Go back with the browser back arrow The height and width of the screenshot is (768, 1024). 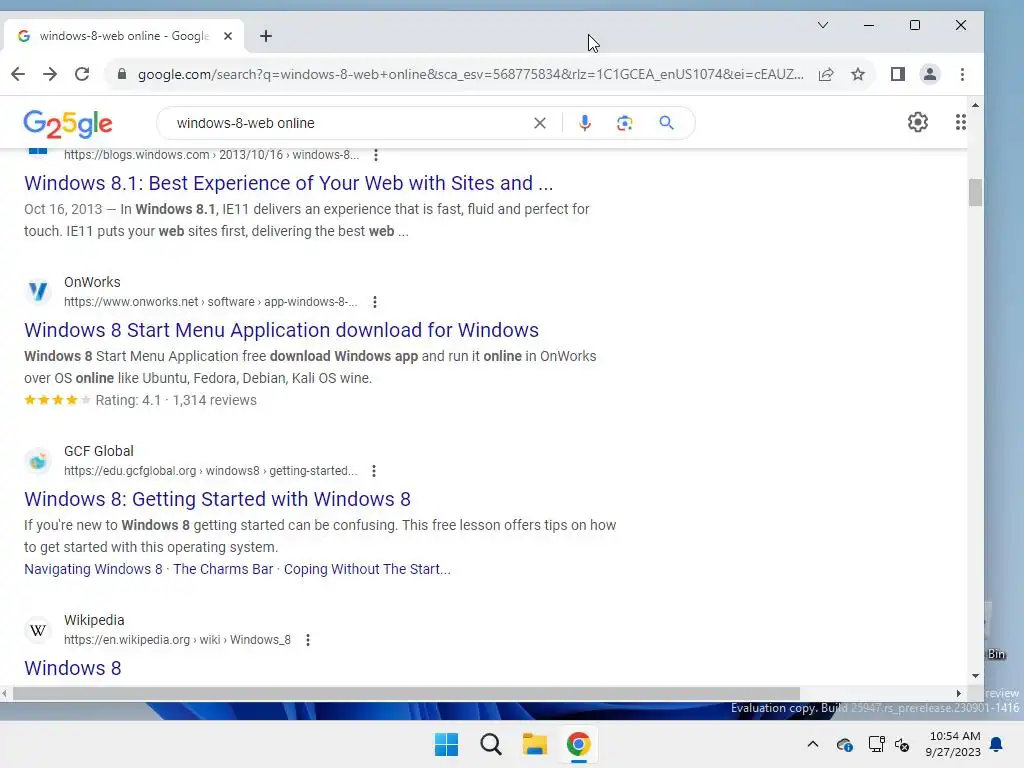(x=18, y=74)
